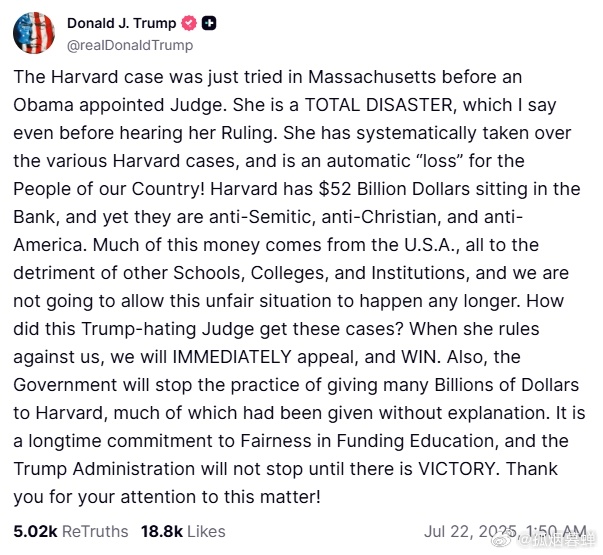Click the word Massachusetts in first line
This screenshot has height=555, width=603.
pos(372,77)
